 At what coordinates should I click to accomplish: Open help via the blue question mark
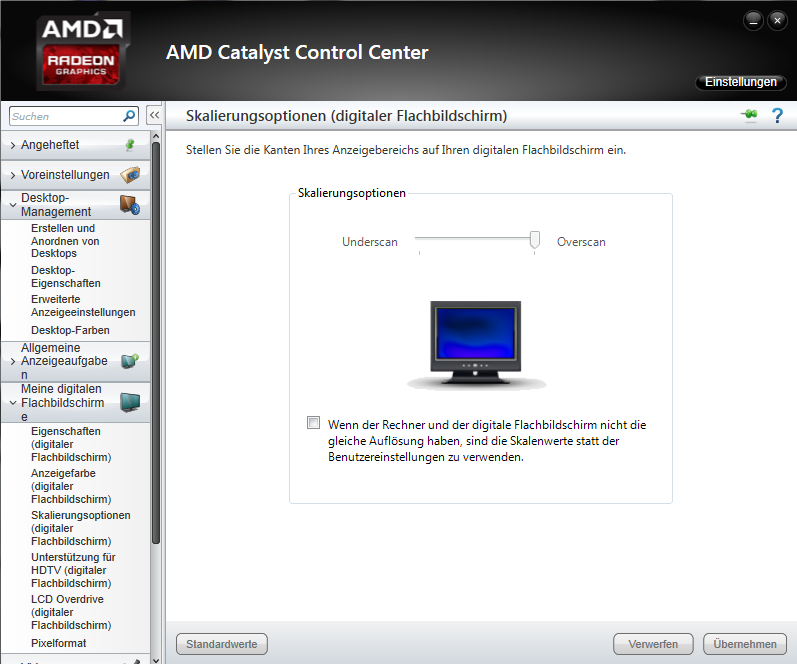[777, 115]
